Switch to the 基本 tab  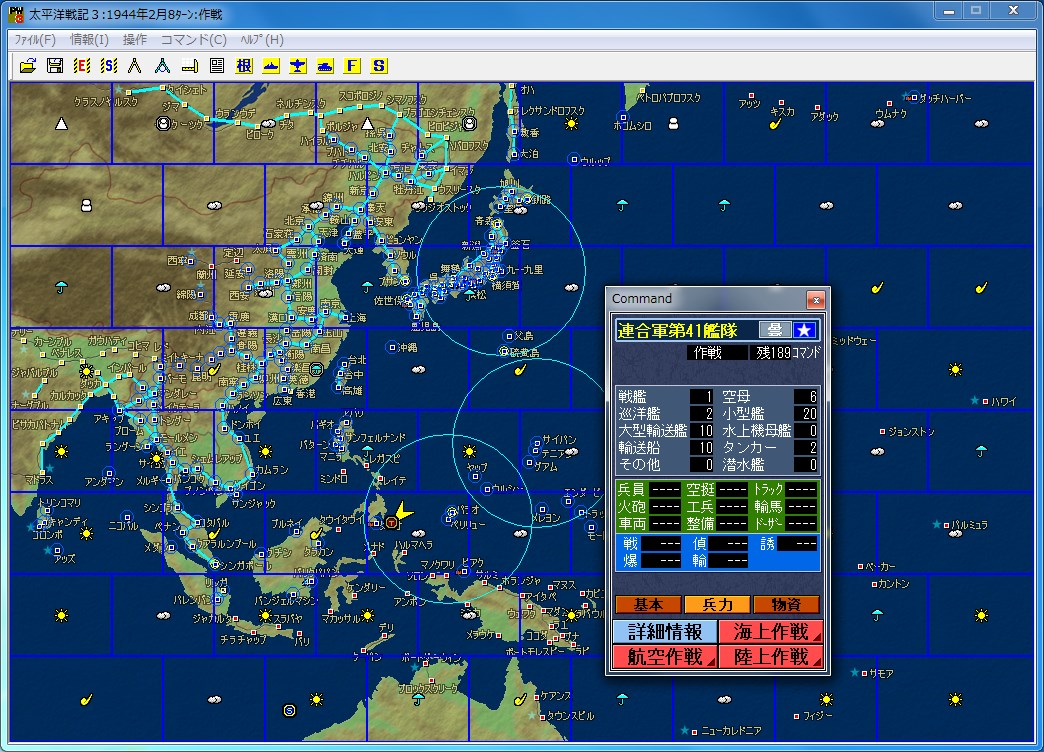click(648, 604)
